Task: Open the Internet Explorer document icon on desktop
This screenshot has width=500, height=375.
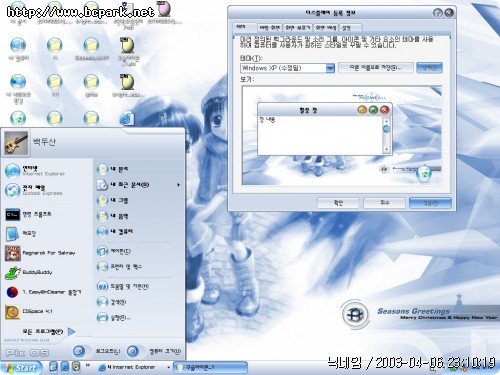Action: (x=127, y=118)
